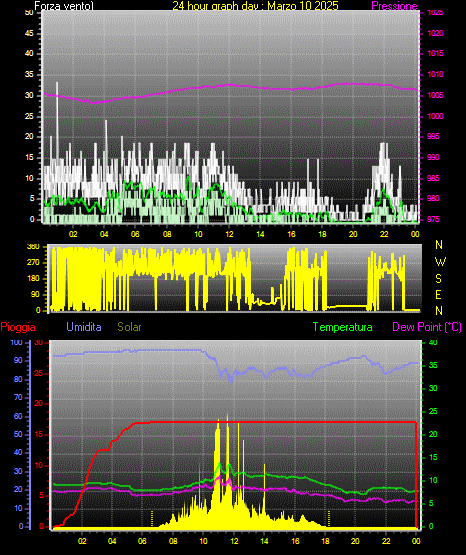Click pressure axis value 1010
466x555 pixels.
(436, 74)
